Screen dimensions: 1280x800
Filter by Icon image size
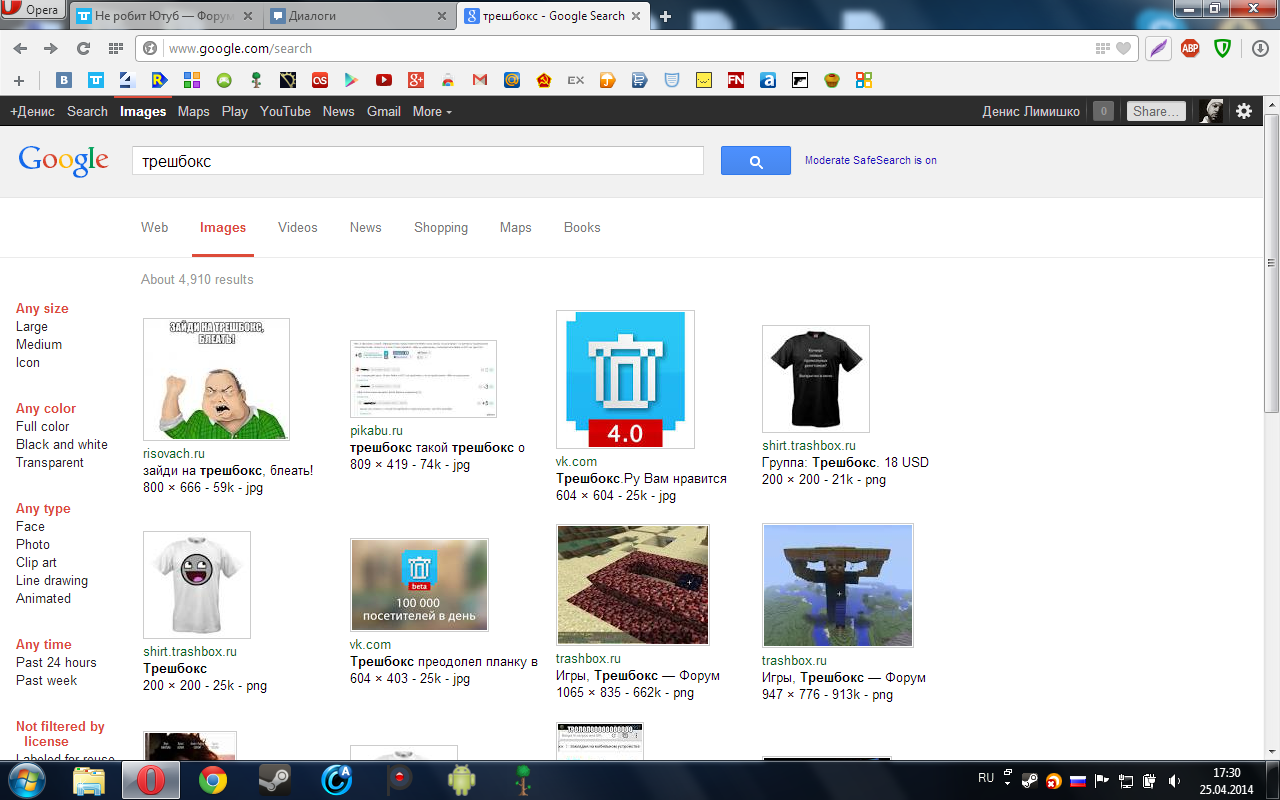point(28,363)
